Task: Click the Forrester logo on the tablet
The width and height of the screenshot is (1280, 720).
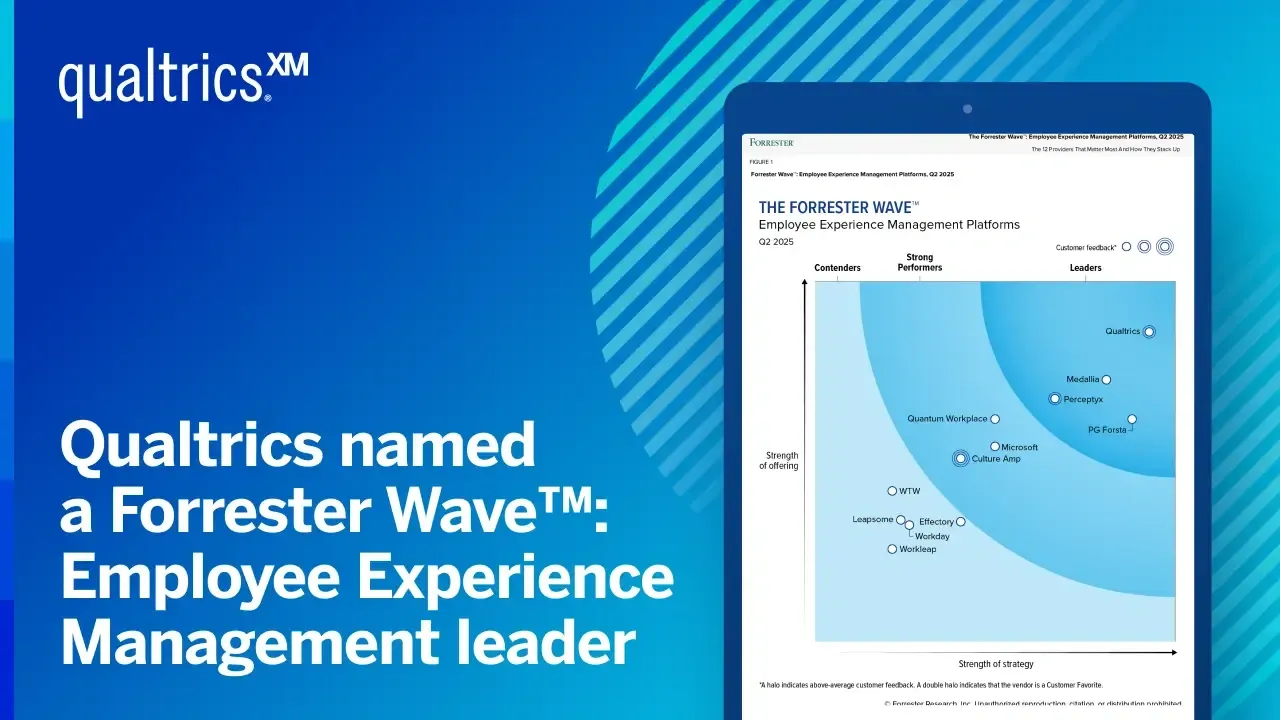Action: pyautogui.click(x=771, y=143)
